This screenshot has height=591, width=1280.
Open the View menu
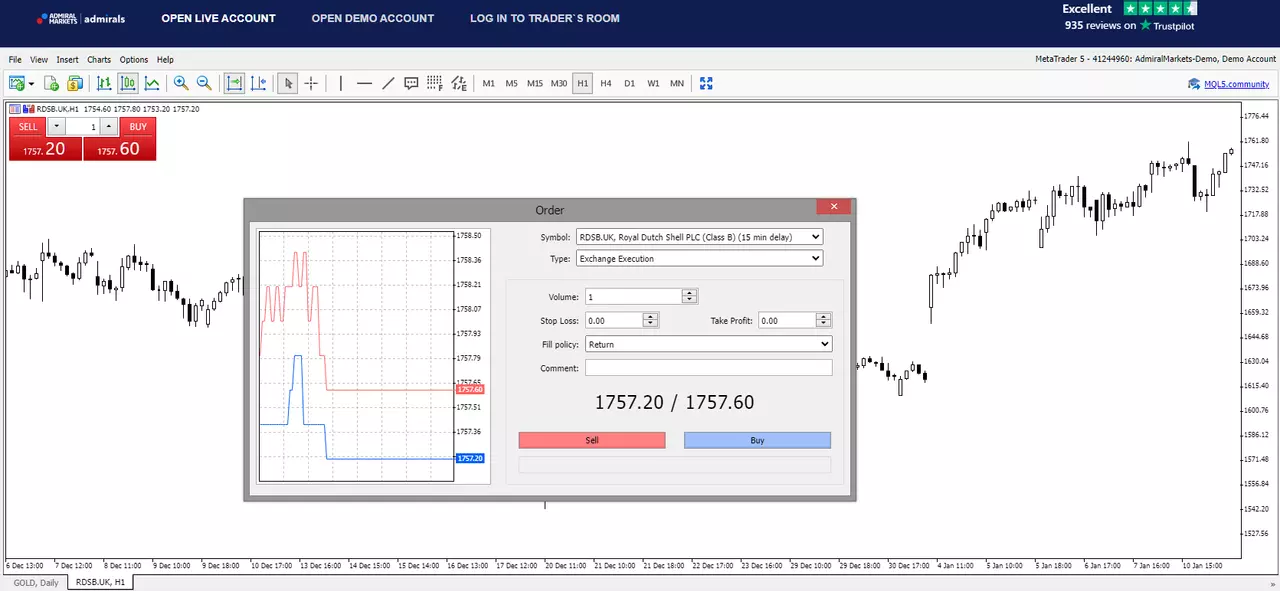[39, 60]
